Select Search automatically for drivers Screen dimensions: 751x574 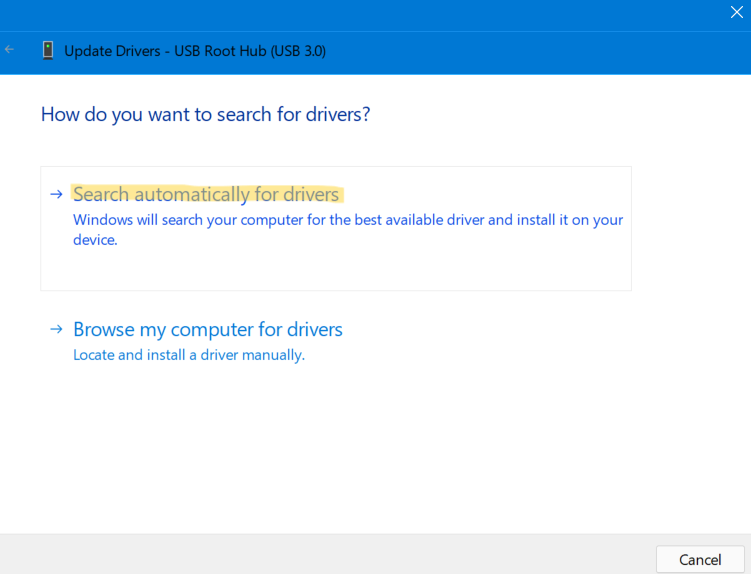(206, 195)
